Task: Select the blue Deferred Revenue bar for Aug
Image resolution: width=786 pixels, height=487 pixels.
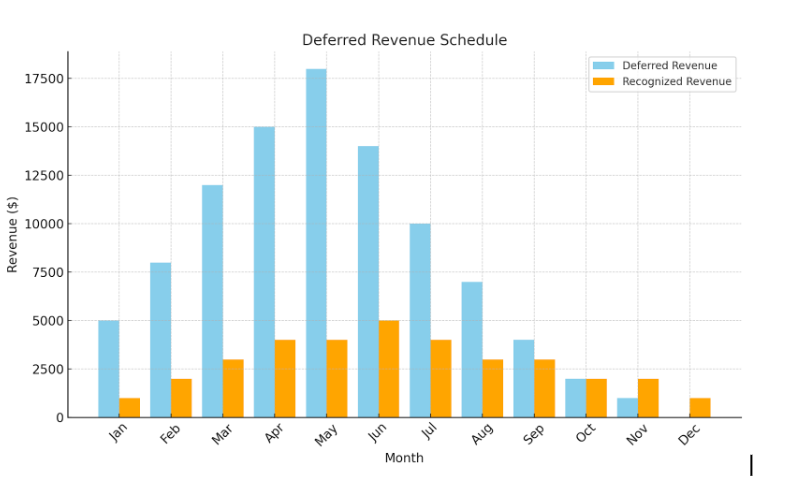Action: pos(472,349)
